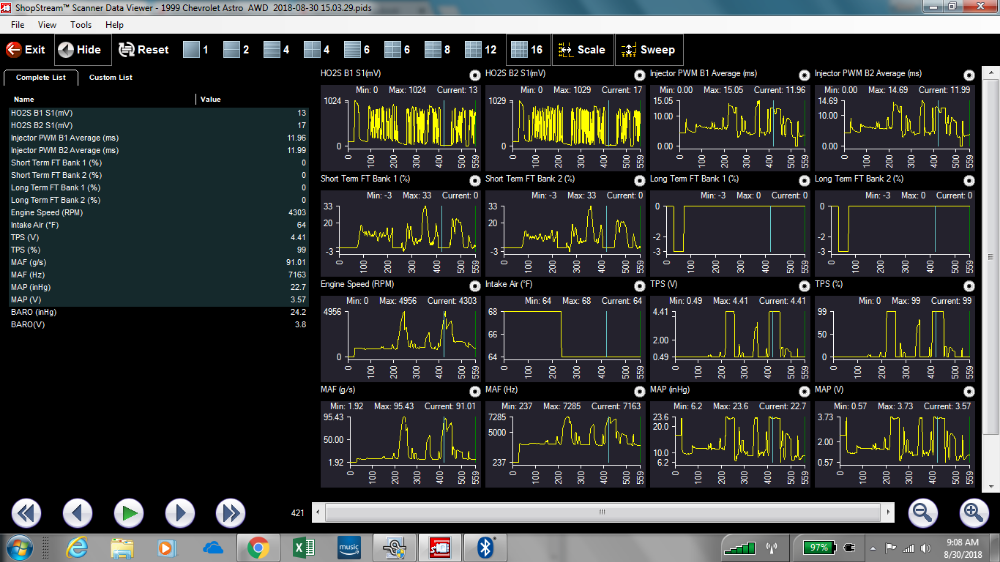Select the 12-graph layout
This screenshot has width=1000, height=562.
[x=481, y=50]
